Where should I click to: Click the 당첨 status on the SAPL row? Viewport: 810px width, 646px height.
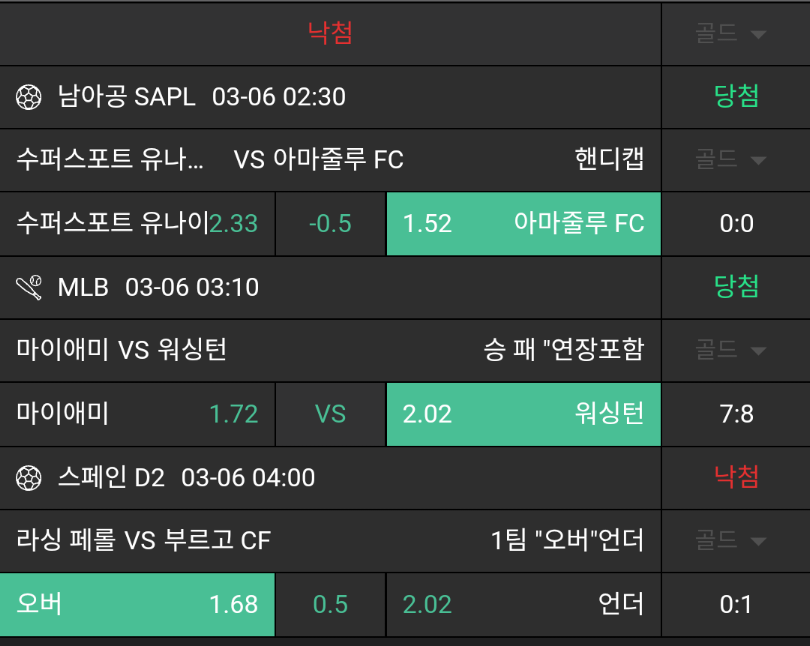click(x=736, y=97)
